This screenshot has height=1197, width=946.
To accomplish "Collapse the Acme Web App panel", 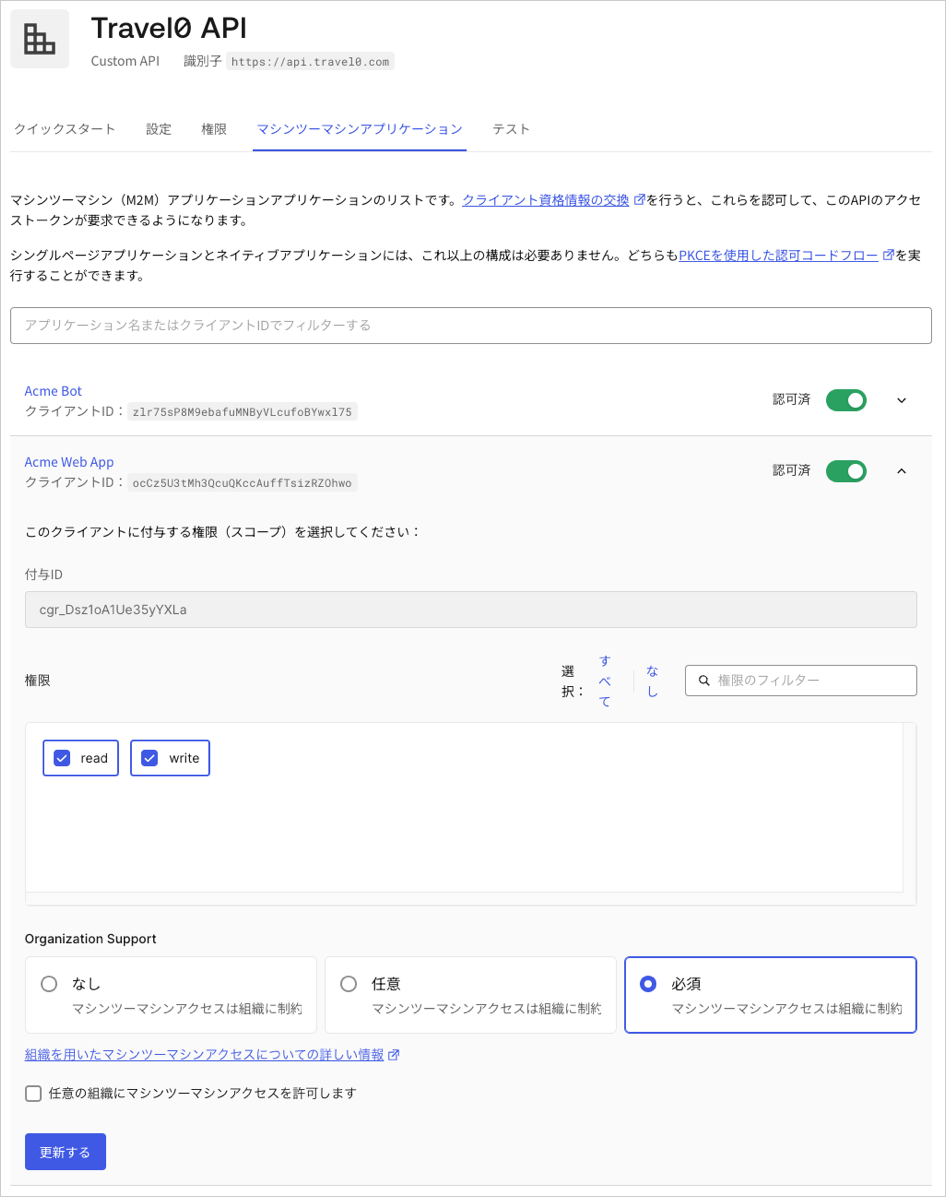I will tap(901, 470).
